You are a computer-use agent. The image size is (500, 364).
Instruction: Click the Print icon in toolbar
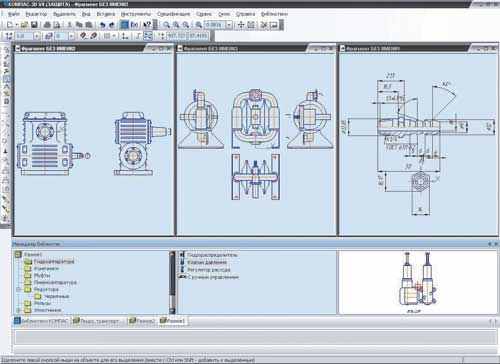[47, 25]
